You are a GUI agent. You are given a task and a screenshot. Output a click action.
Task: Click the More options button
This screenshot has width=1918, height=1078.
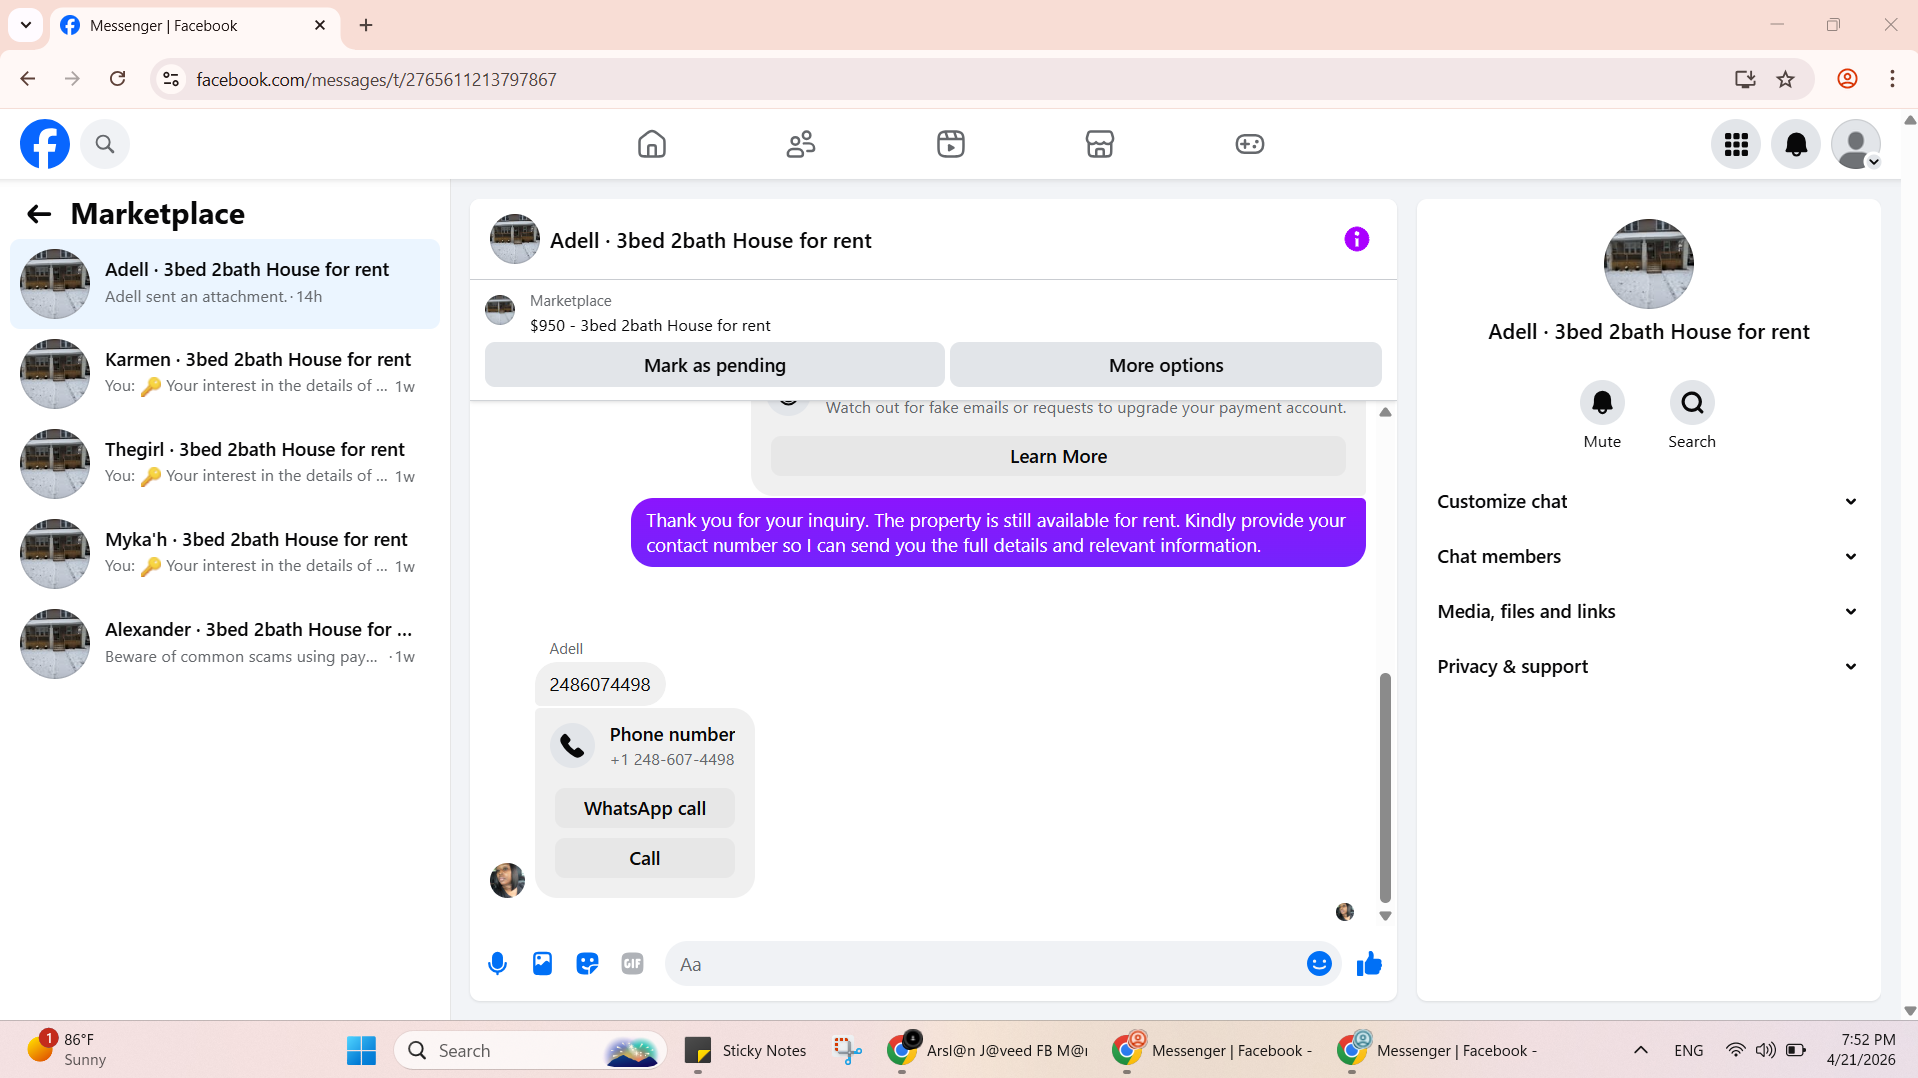pyautogui.click(x=1166, y=365)
